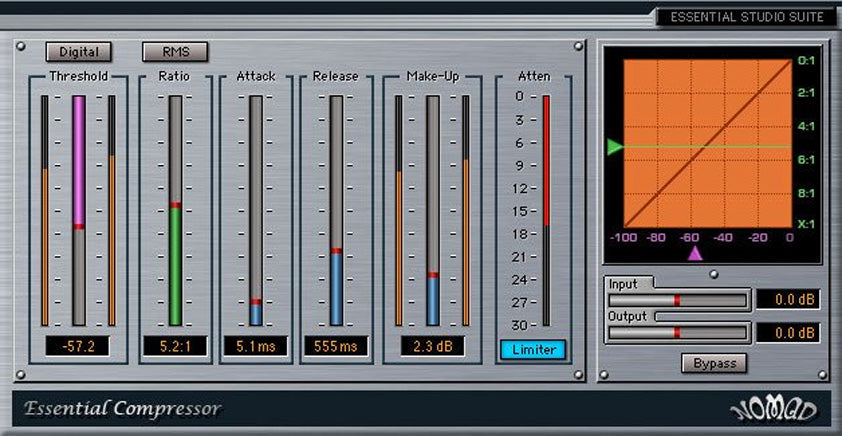Disable the Limiter toggle
842x436 pixels.
coord(533,350)
